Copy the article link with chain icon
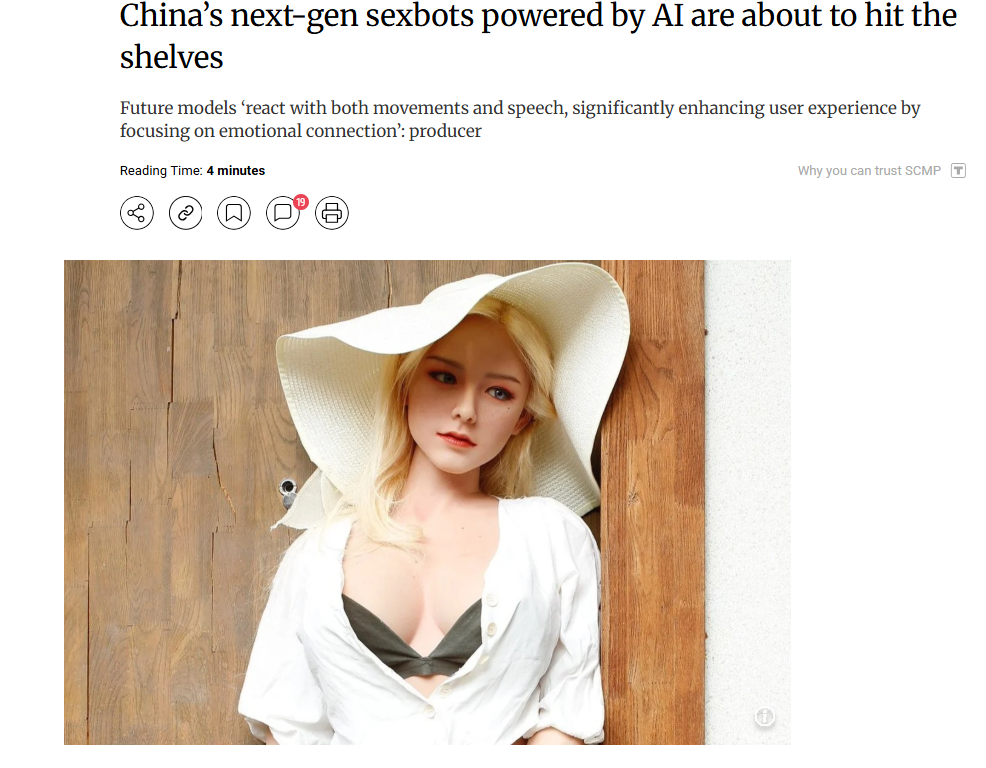Viewport: 986px width, 768px height. pos(186,213)
